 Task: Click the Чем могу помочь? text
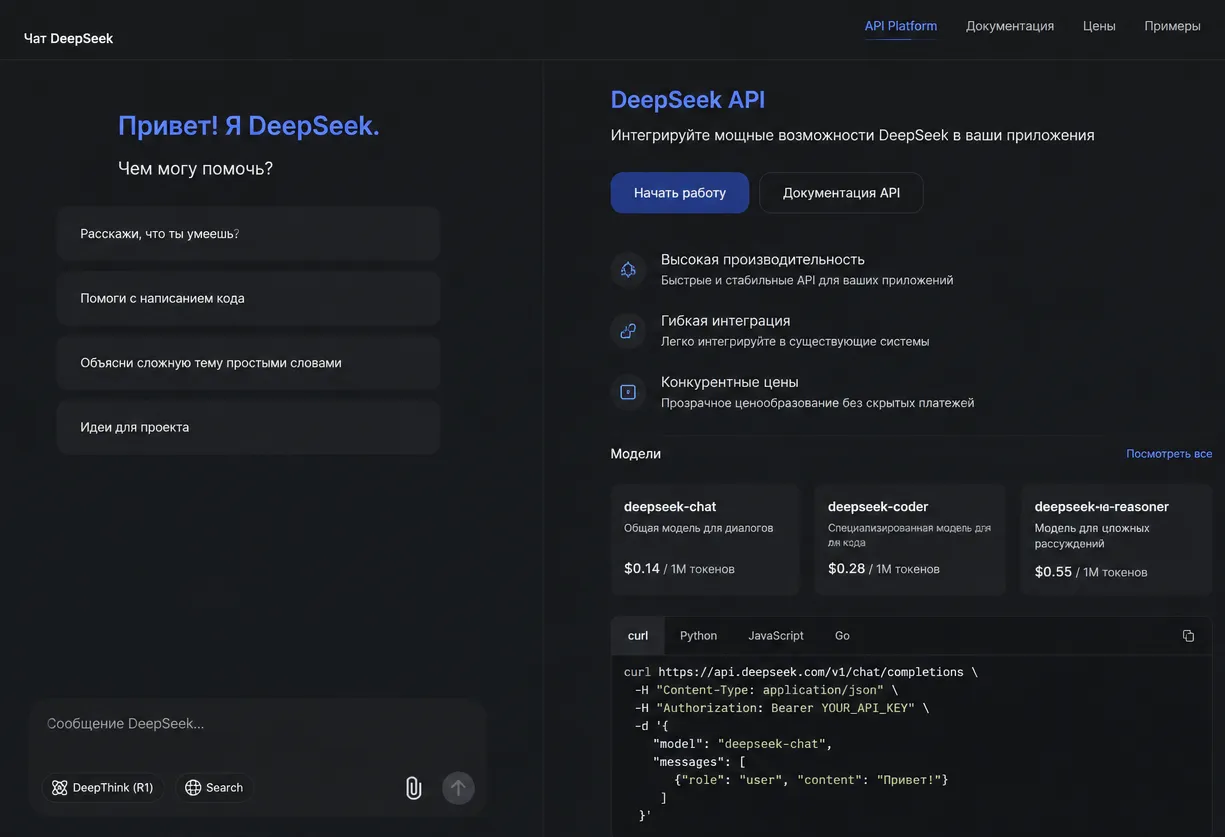click(x=196, y=168)
